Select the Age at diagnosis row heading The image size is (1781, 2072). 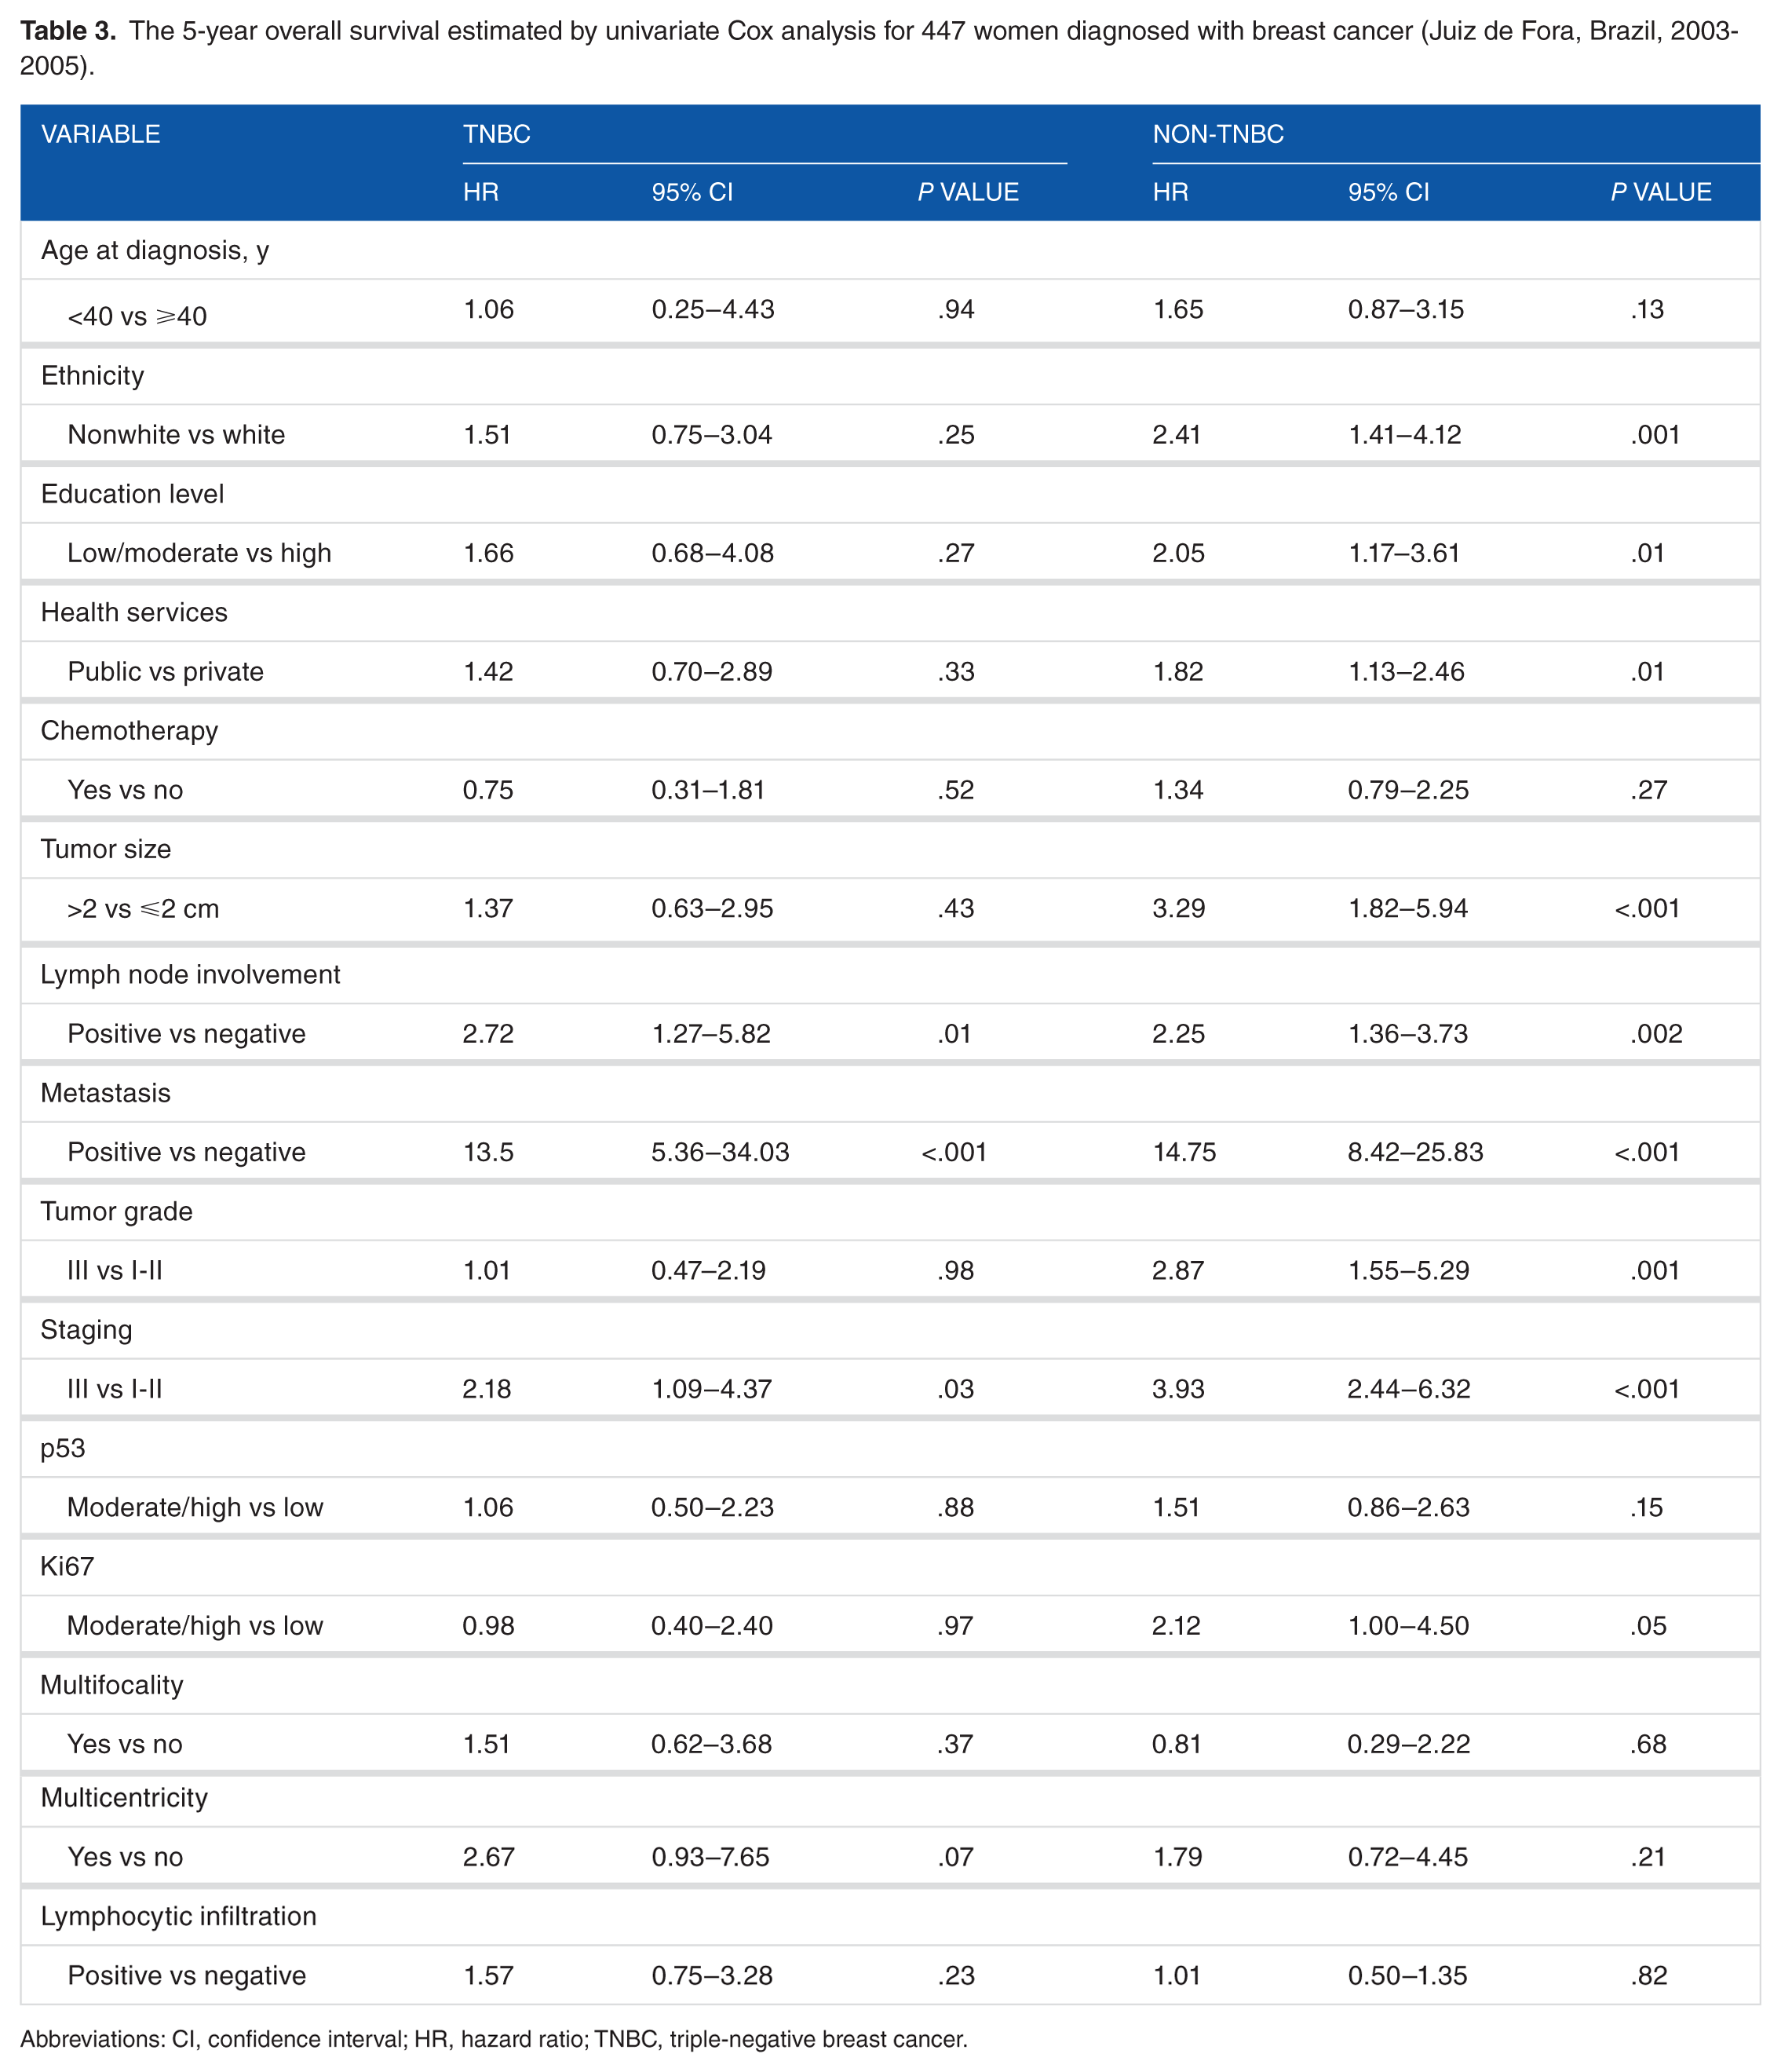(x=155, y=250)
